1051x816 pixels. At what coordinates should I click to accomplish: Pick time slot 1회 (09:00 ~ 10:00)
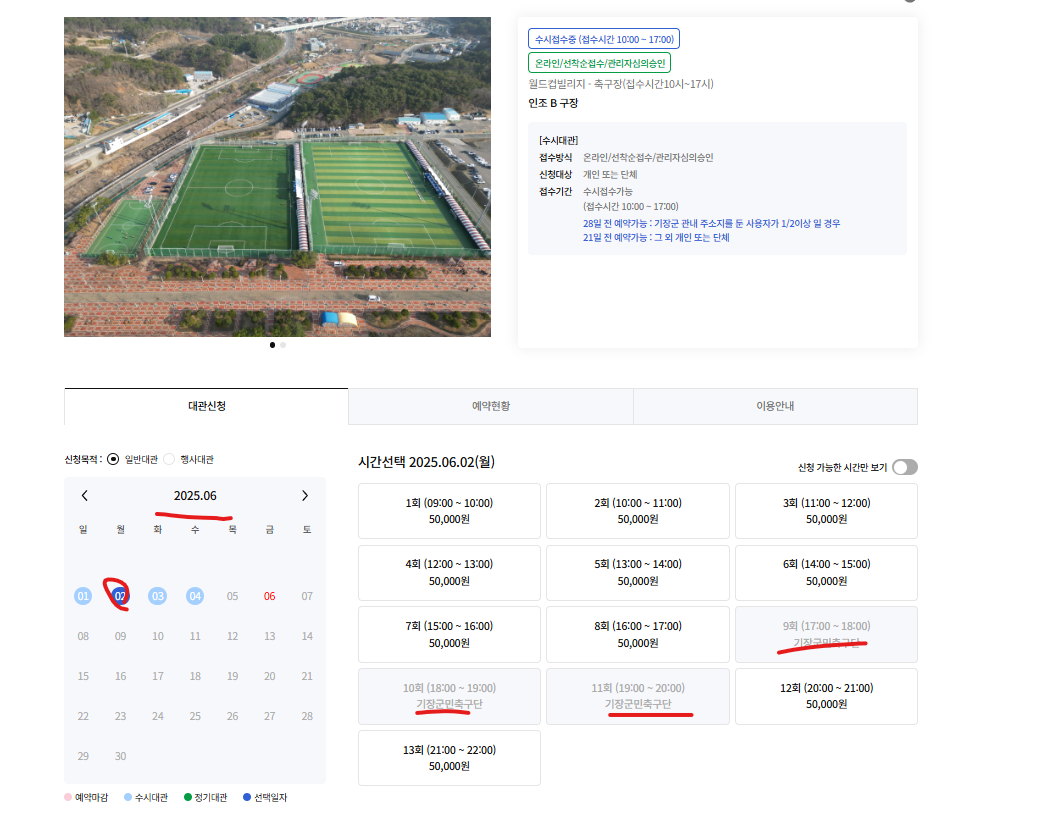(449, 511)
